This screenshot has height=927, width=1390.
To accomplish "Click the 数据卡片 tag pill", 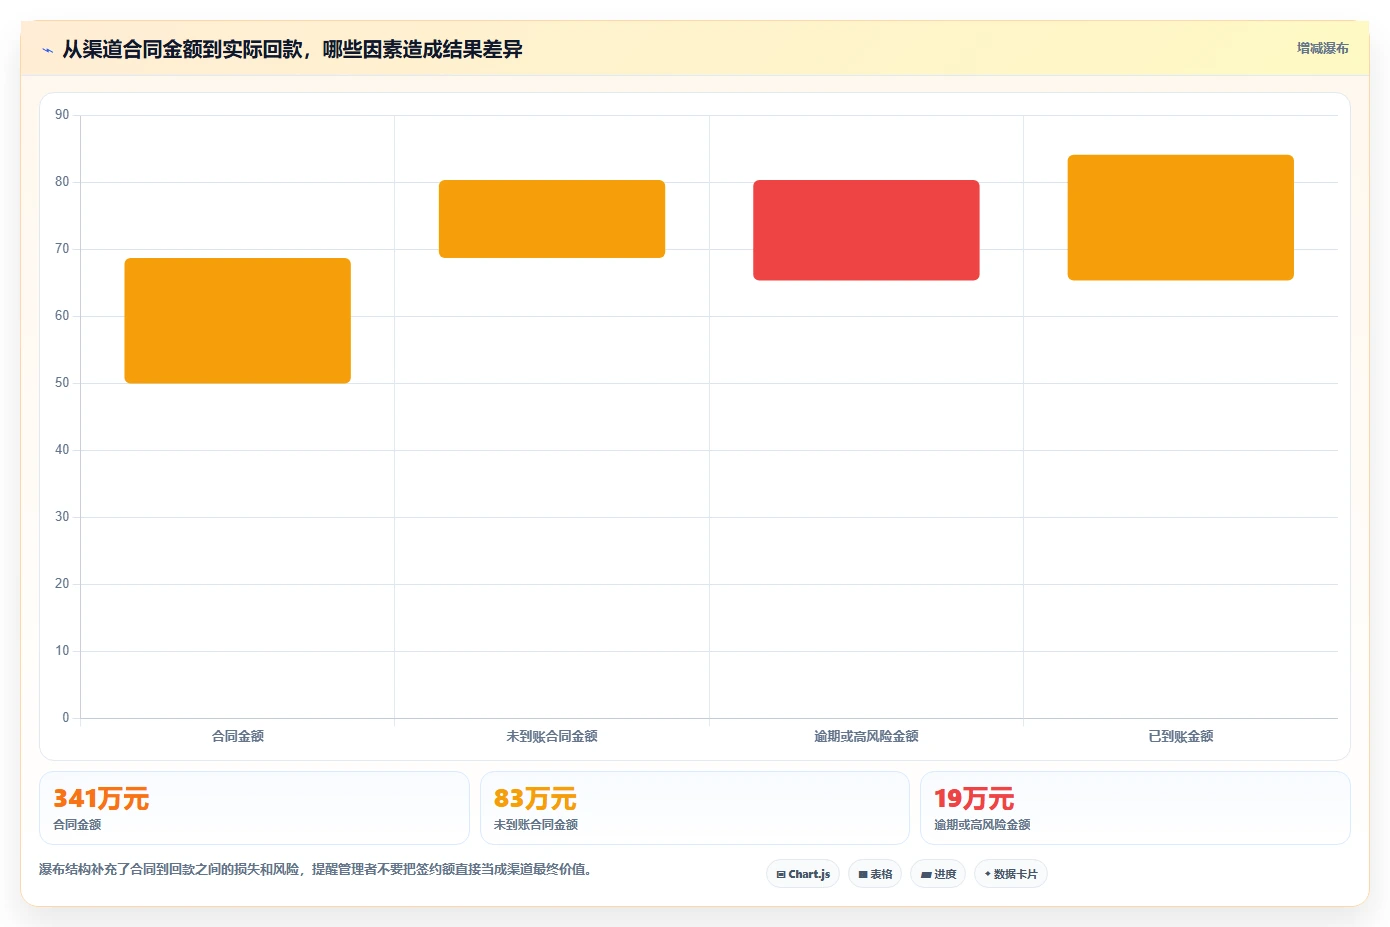I will coord(1011,874).
